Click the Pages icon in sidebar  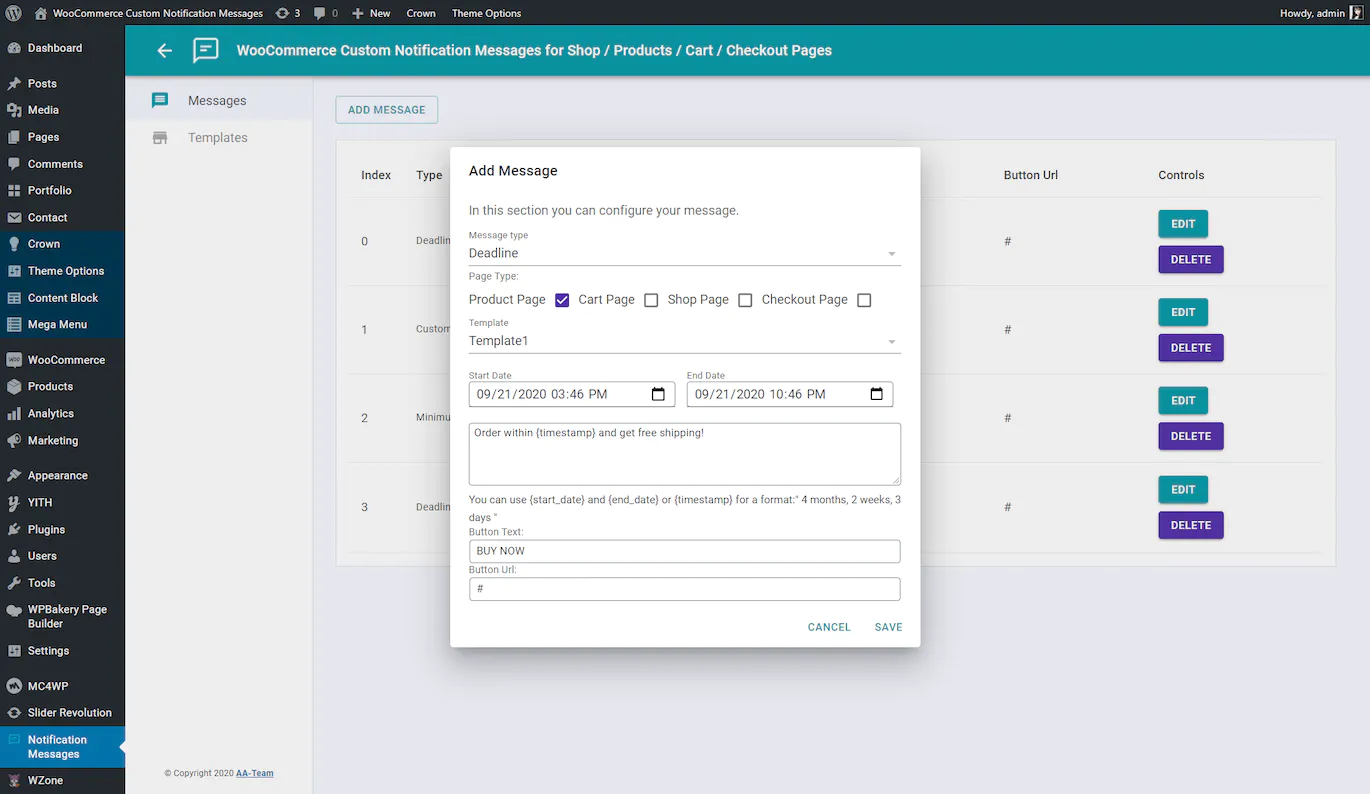(14, 137)
